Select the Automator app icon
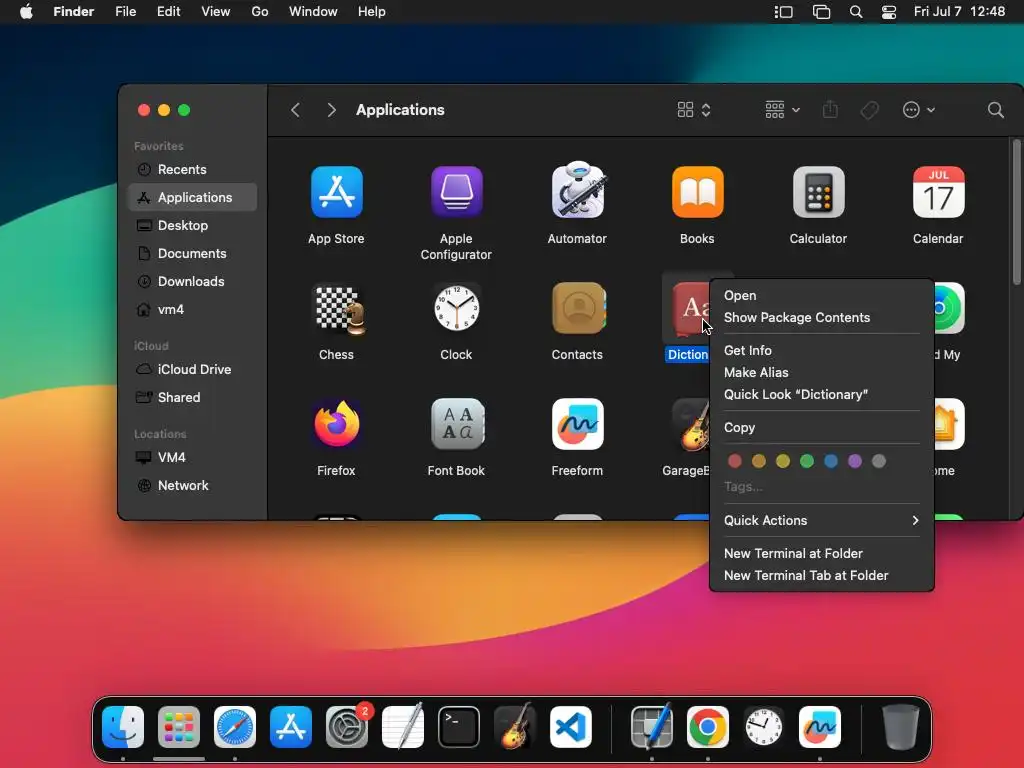1024x768 pixels. 577,190
